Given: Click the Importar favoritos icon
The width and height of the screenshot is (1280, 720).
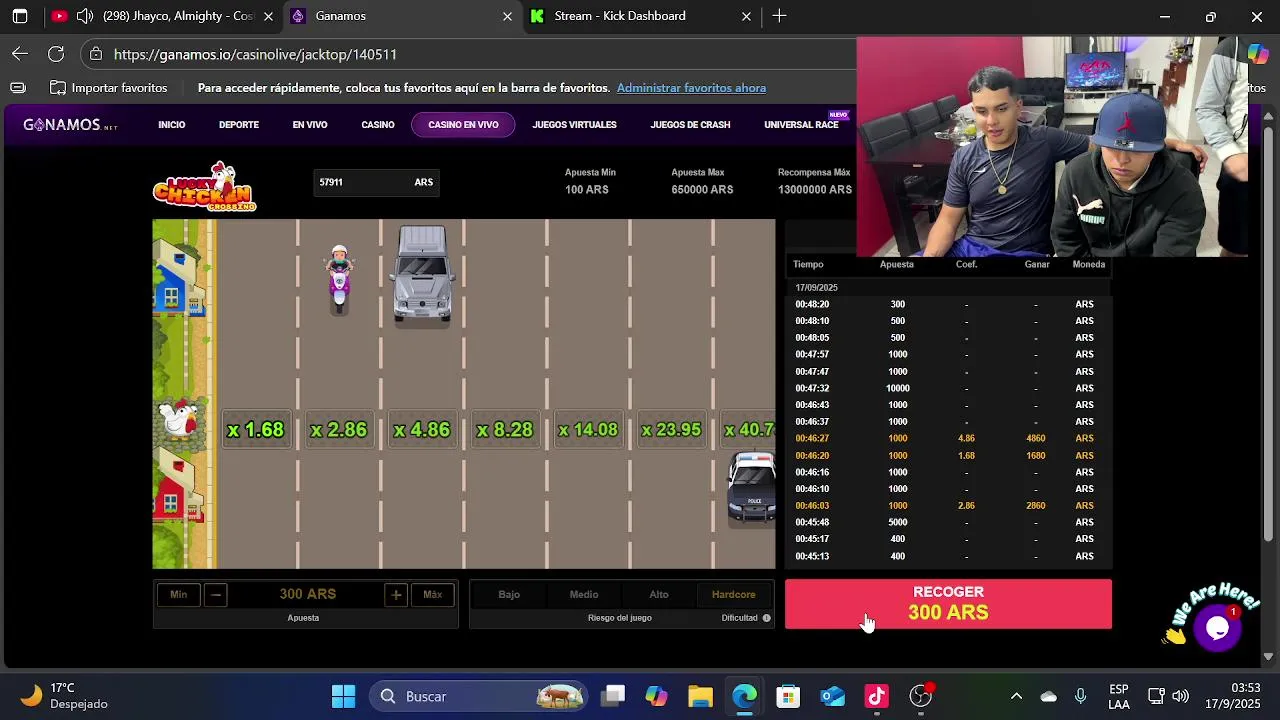Looking at the screenshot, I should click(58, 88).
